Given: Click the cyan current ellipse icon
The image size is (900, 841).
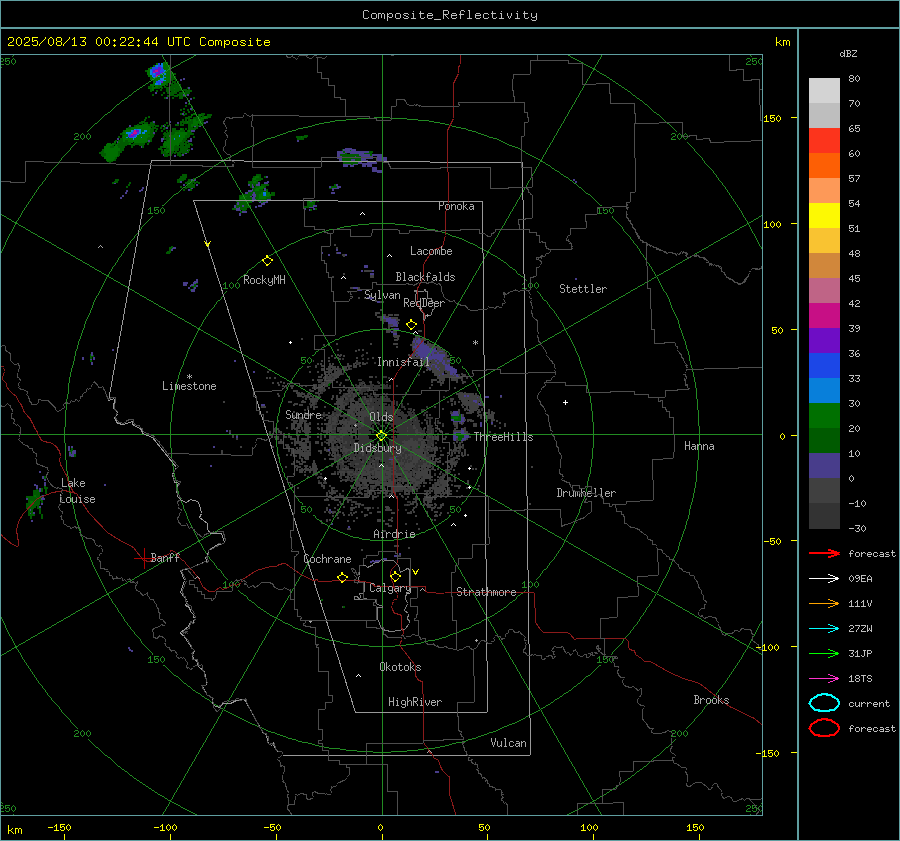Looking at the screenshot, I should coord(824,703).
